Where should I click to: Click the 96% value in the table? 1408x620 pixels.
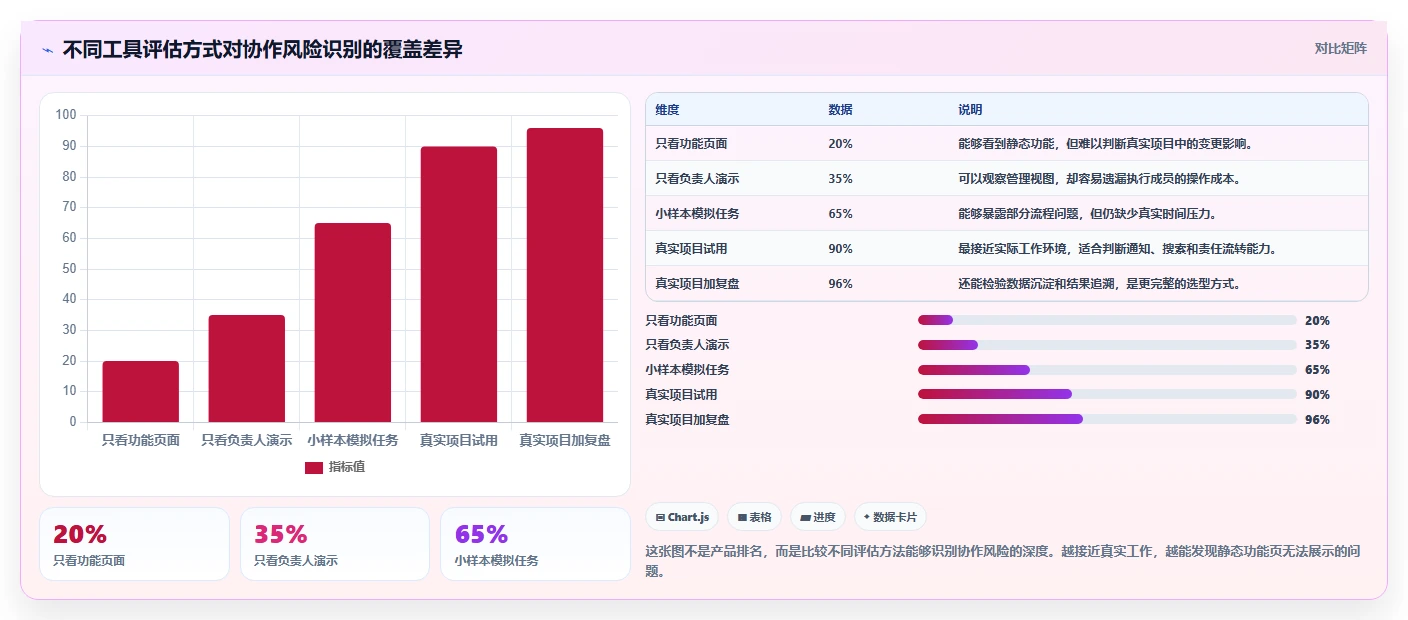(840, 284)
